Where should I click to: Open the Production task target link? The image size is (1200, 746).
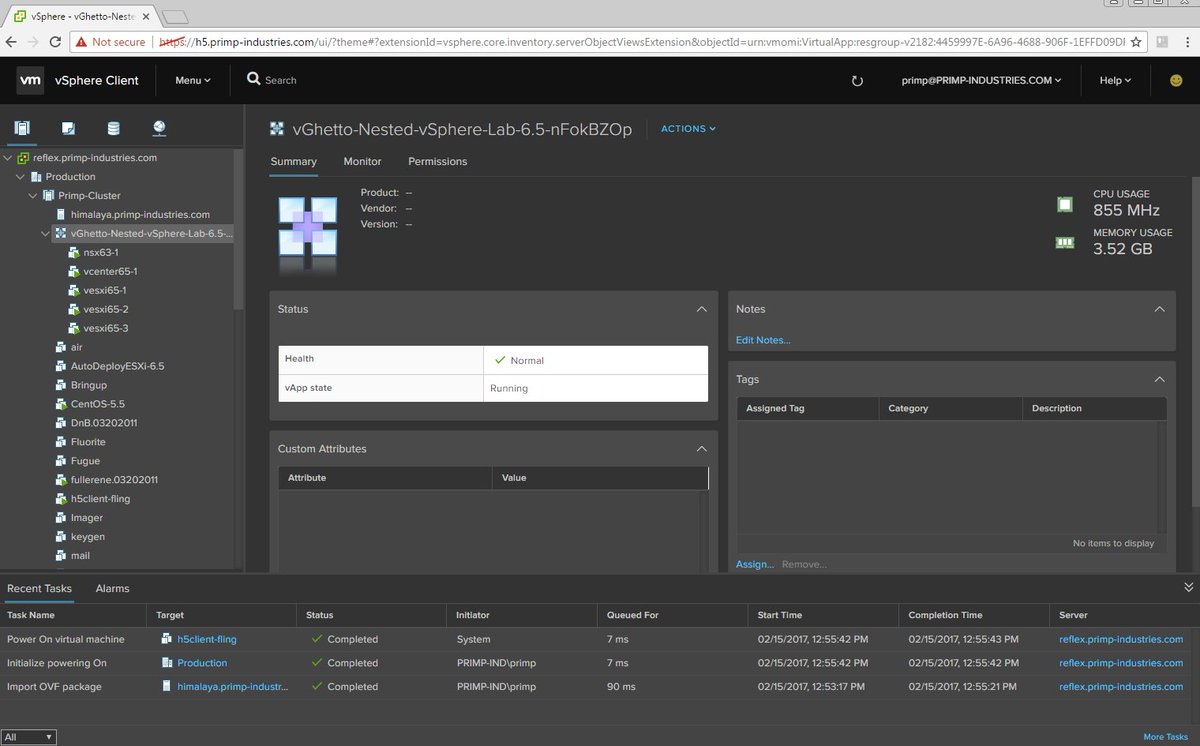[202, 663]
